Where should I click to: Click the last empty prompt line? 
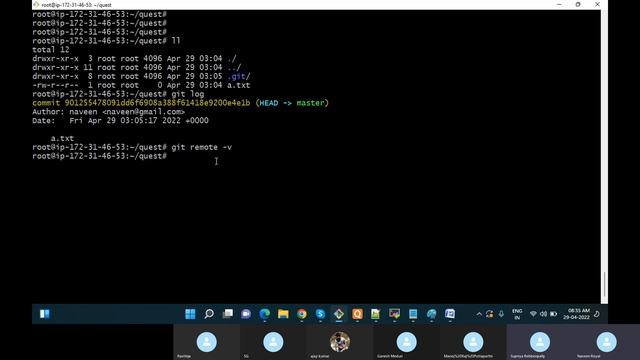click(100, 156)
